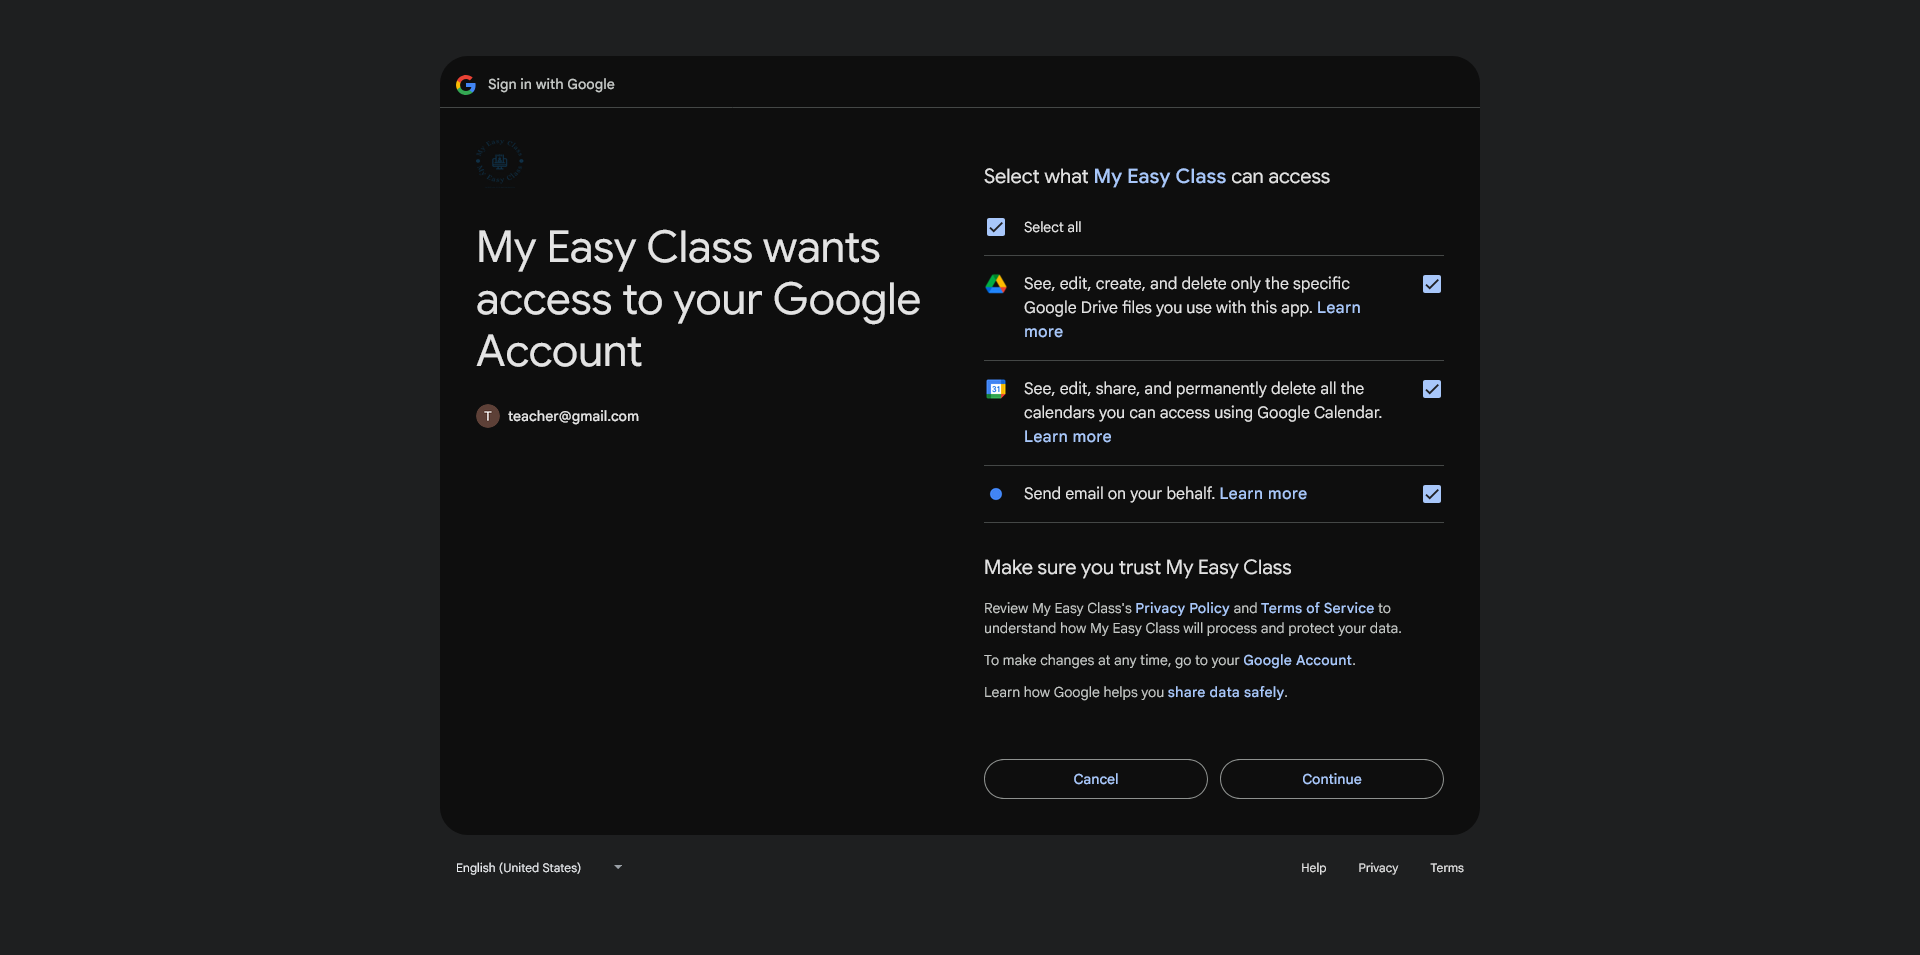
Task: Open the share data safely link
Action: click(x=1225, y=692)
